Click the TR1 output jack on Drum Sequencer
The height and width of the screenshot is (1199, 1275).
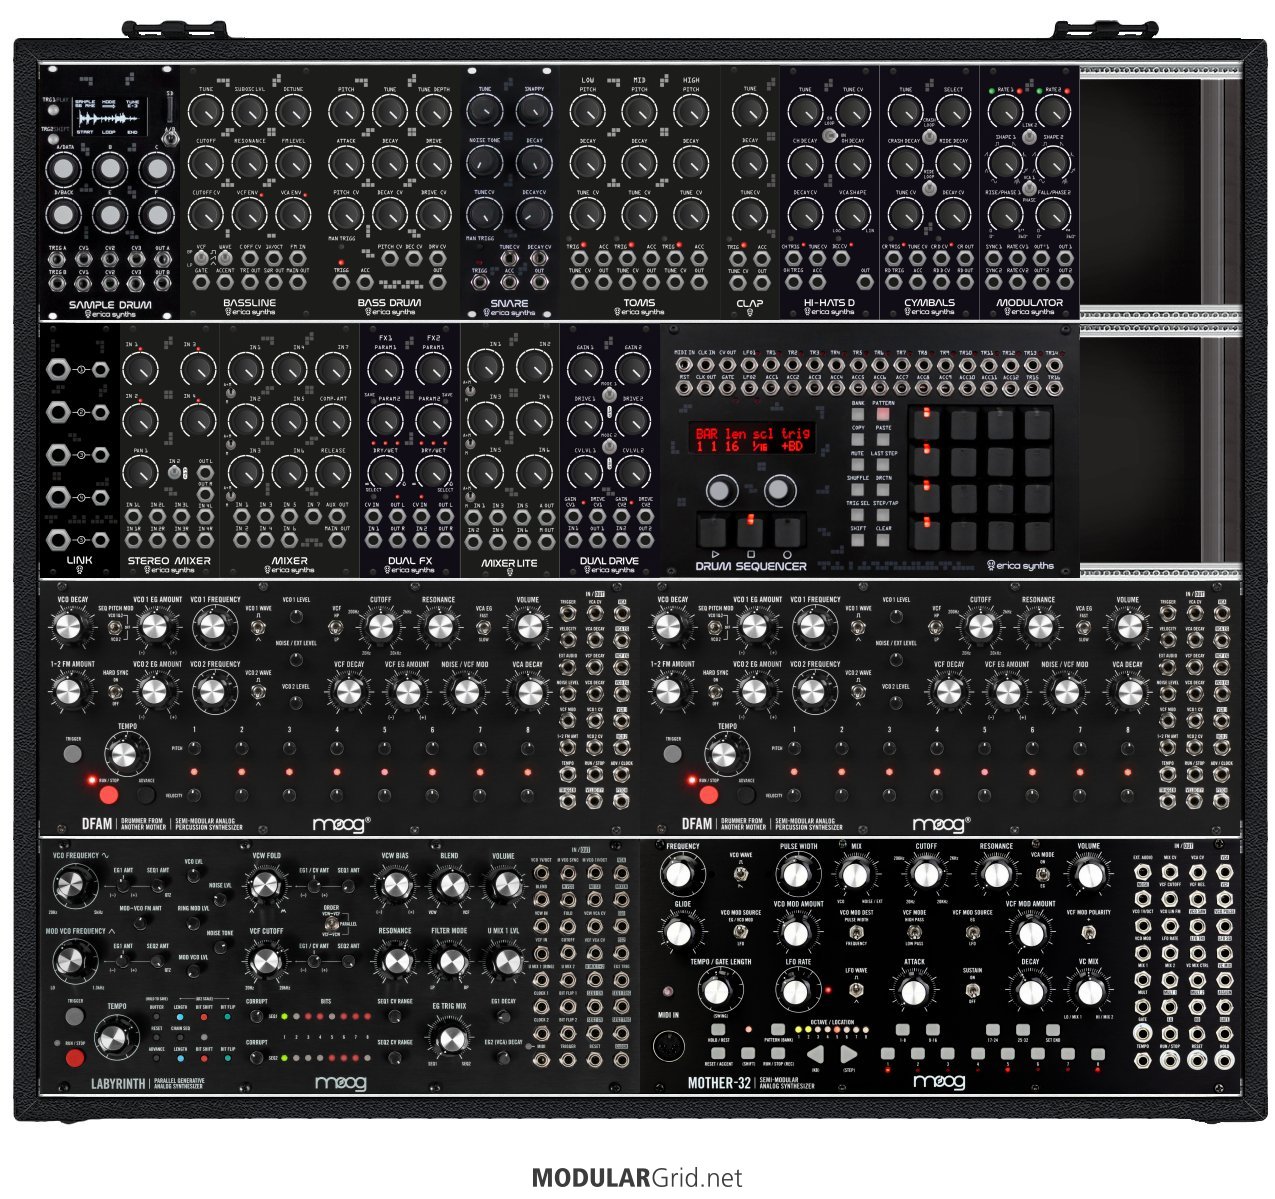click(771, 365)
